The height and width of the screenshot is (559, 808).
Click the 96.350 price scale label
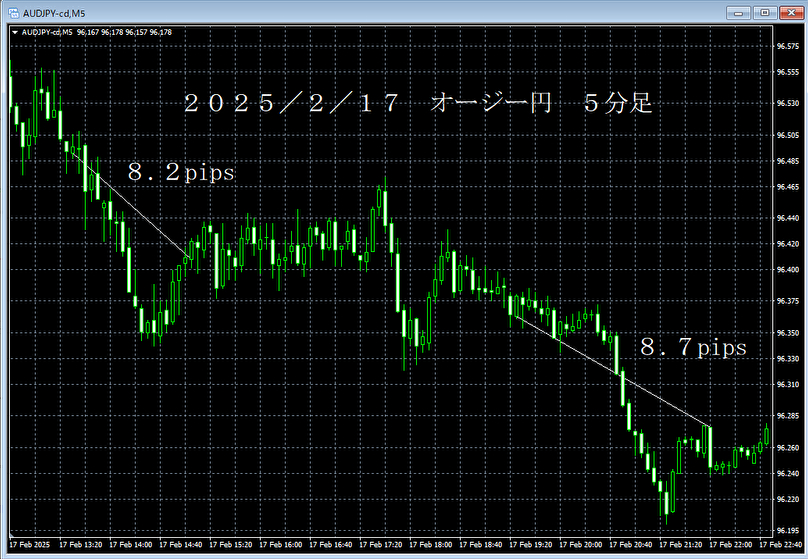(x=788, y=333)
